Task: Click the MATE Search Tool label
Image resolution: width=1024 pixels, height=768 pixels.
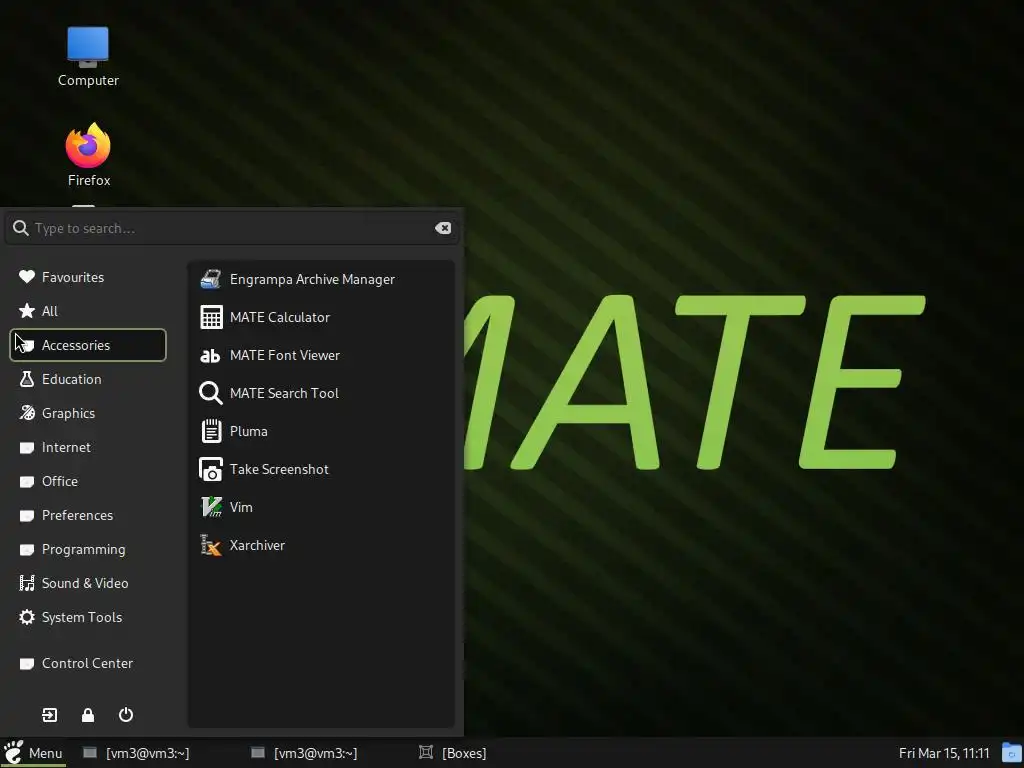Action: [284, 393]
